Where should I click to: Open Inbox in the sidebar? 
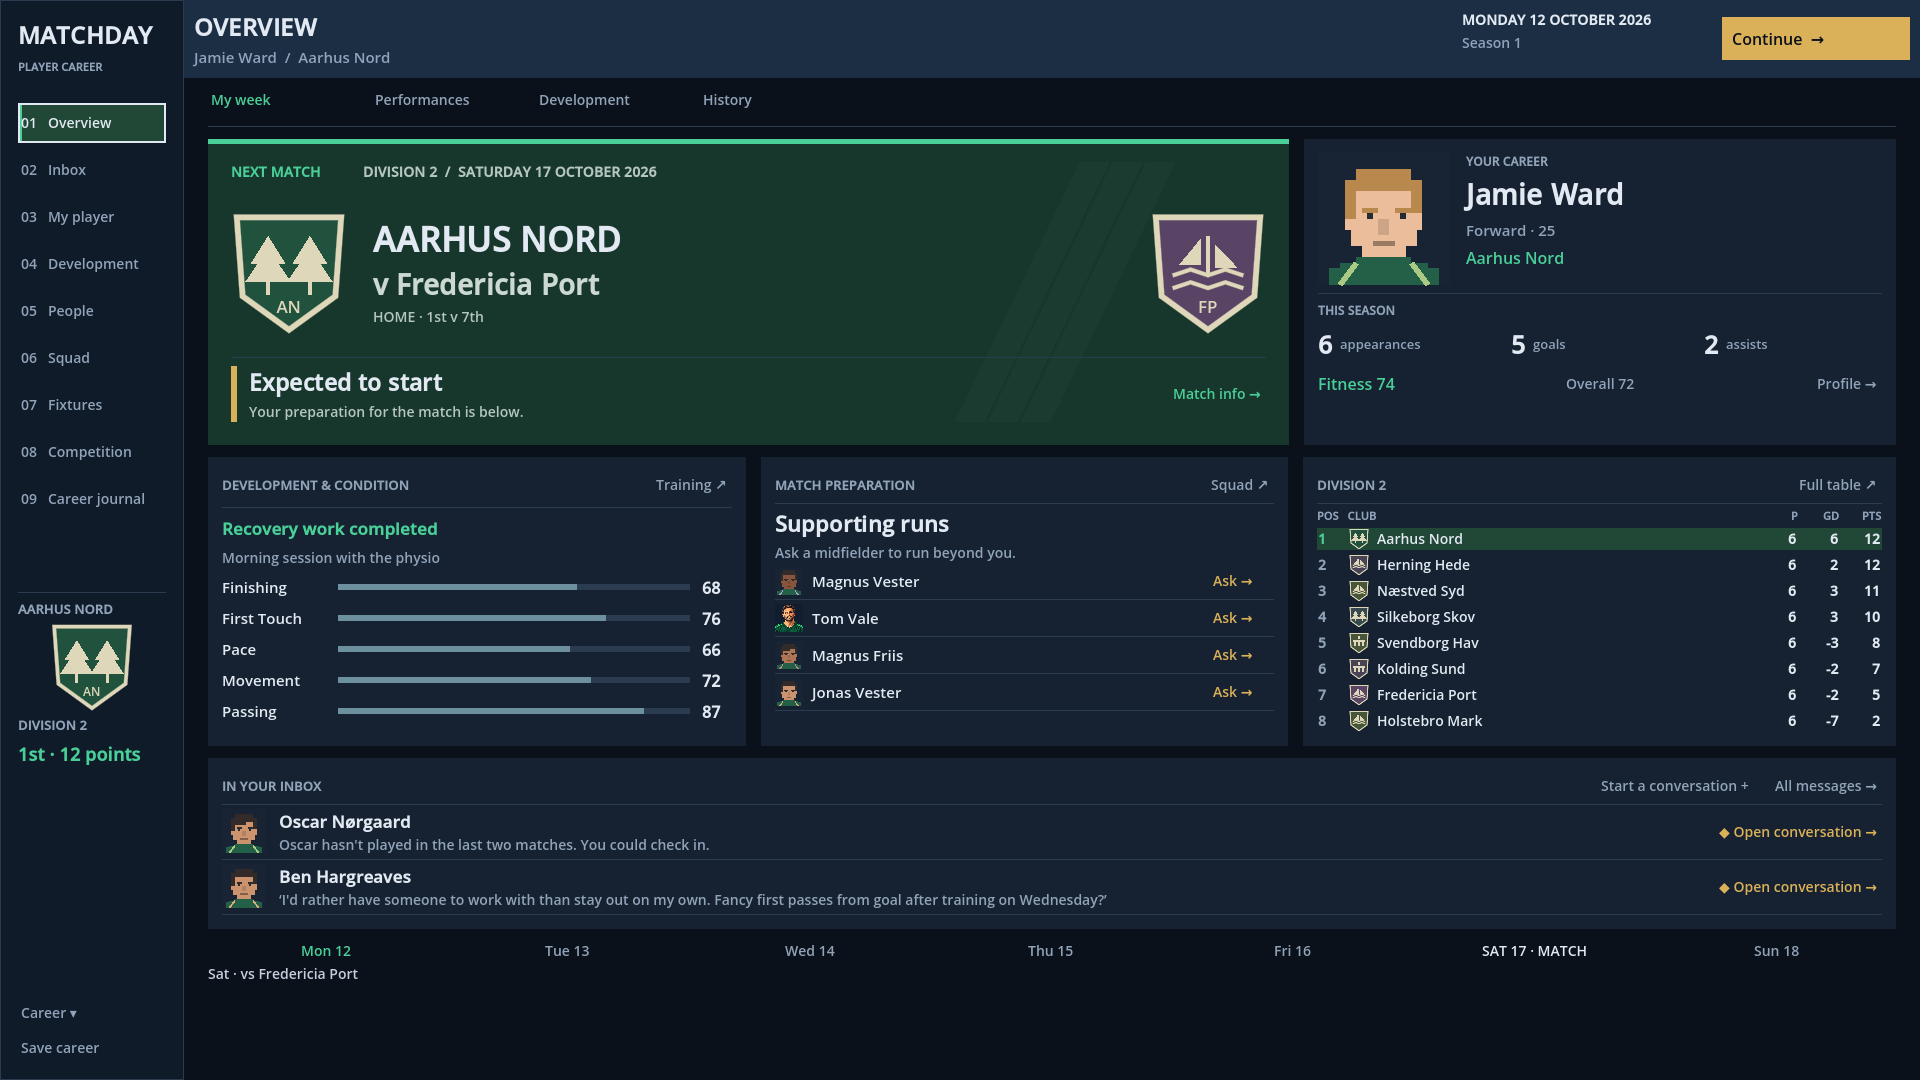click(x=92, y=170)
